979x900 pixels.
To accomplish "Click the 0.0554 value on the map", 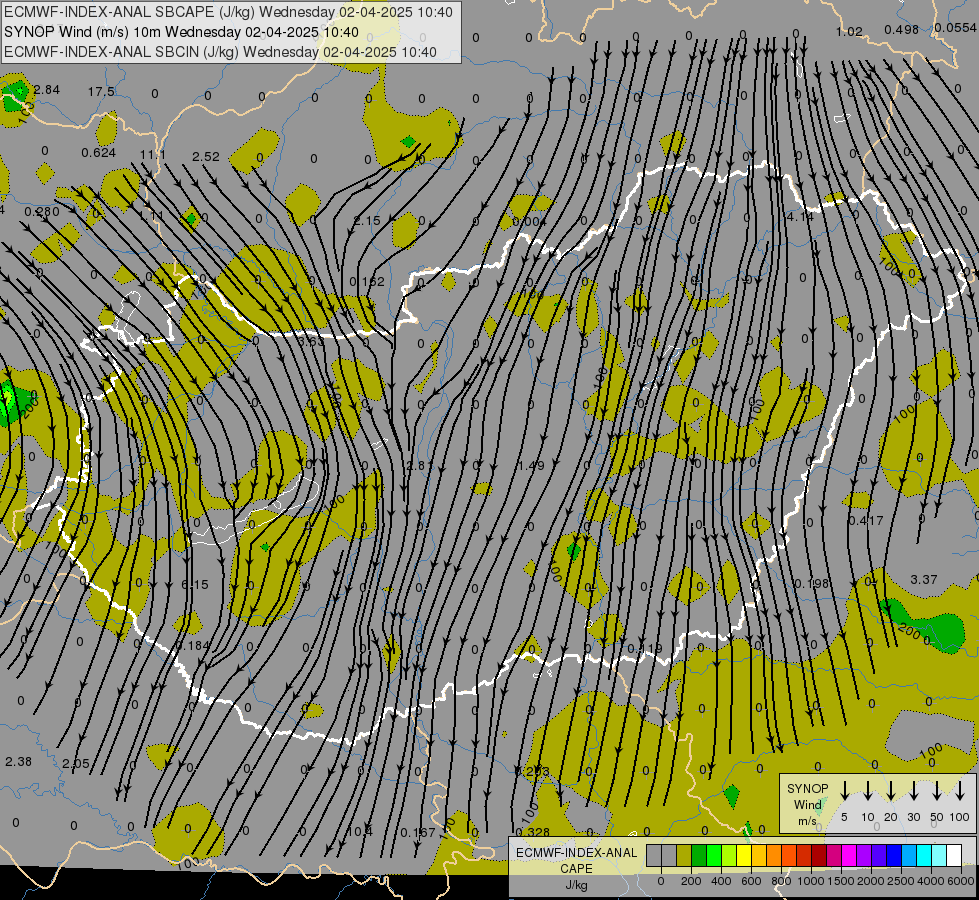I will click(955, 27).
